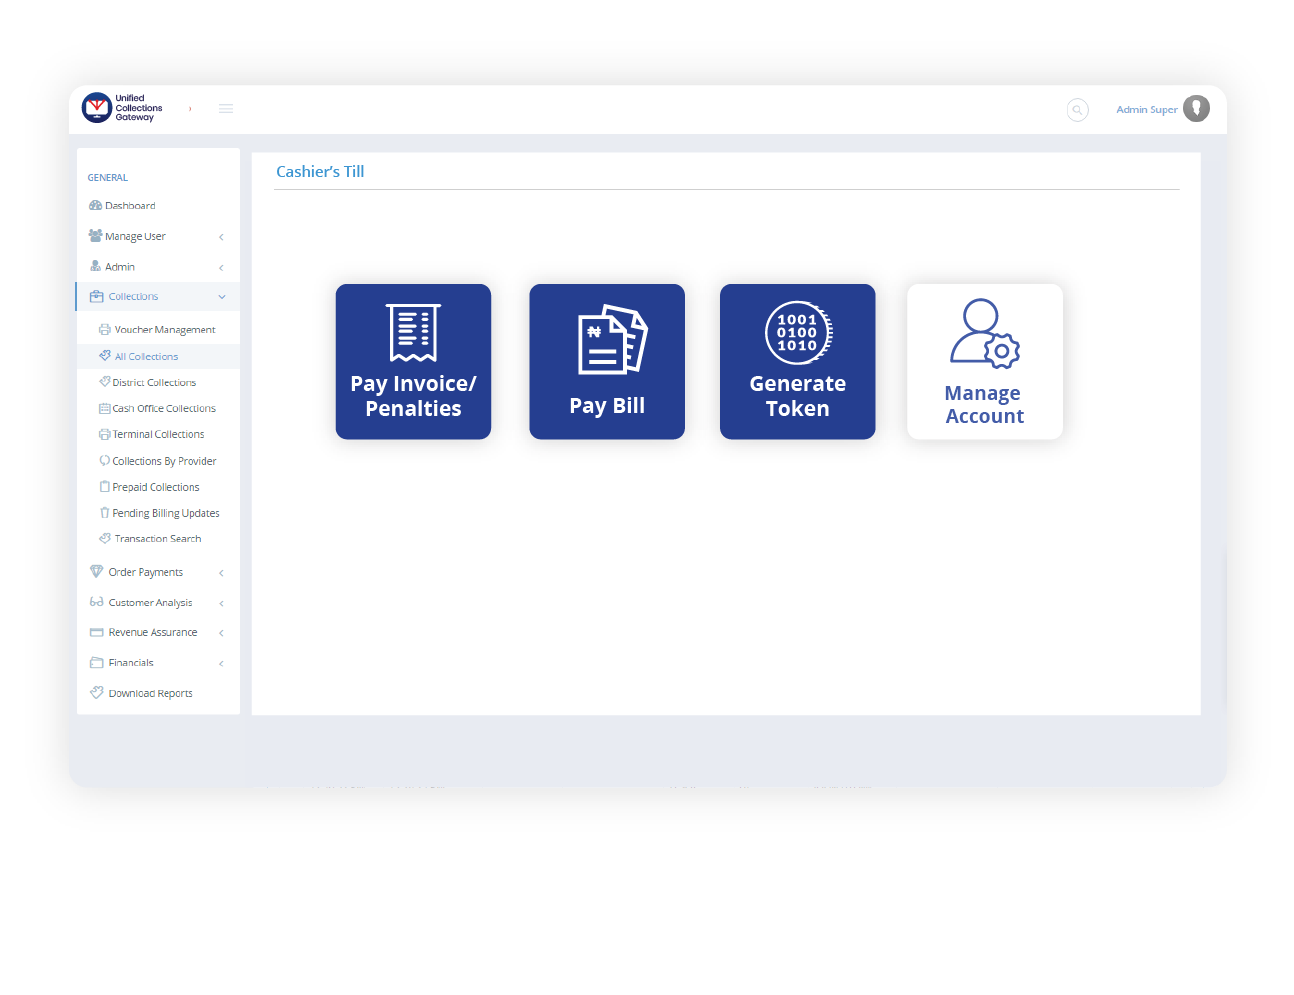Open the Pay Bill tile
The height and width of the screenshot is (995, 1294).
tap(607, 362)
